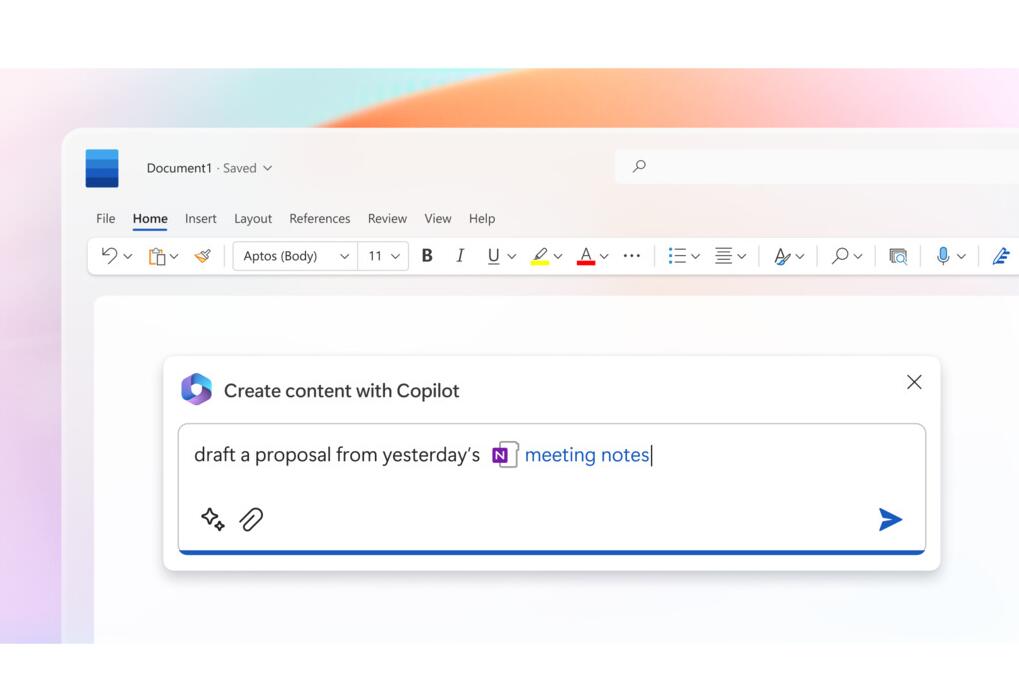
Task: Open the meeting notes link
Action: tap(587, 455)
